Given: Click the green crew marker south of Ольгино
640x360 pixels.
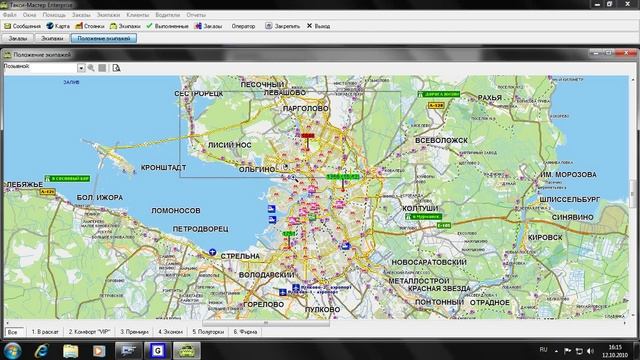Looking at the screenshot, I should coord(343,177).
